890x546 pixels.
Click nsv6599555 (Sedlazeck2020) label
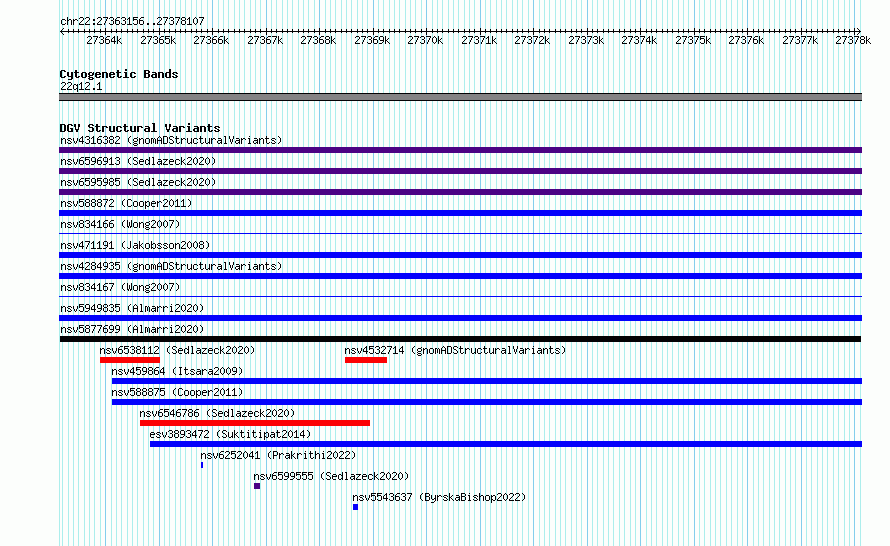coord(331,476)
